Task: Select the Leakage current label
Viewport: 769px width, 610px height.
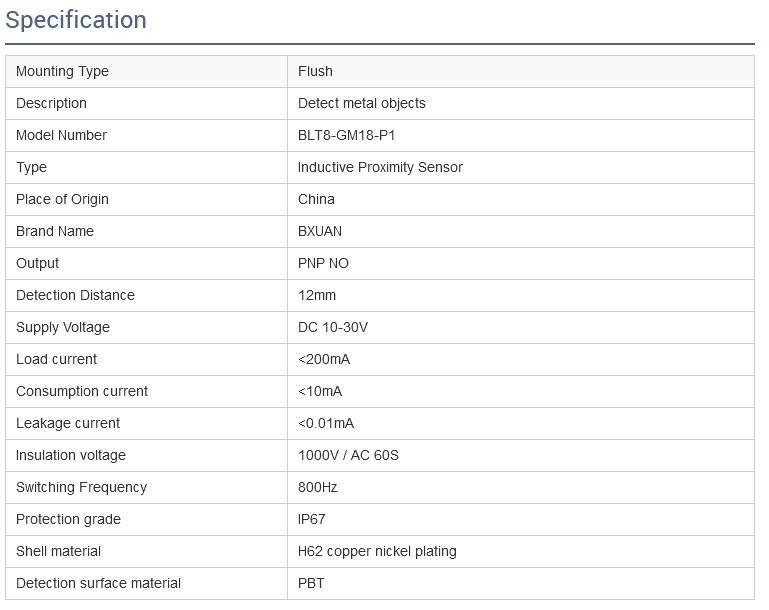Action: 68,423
